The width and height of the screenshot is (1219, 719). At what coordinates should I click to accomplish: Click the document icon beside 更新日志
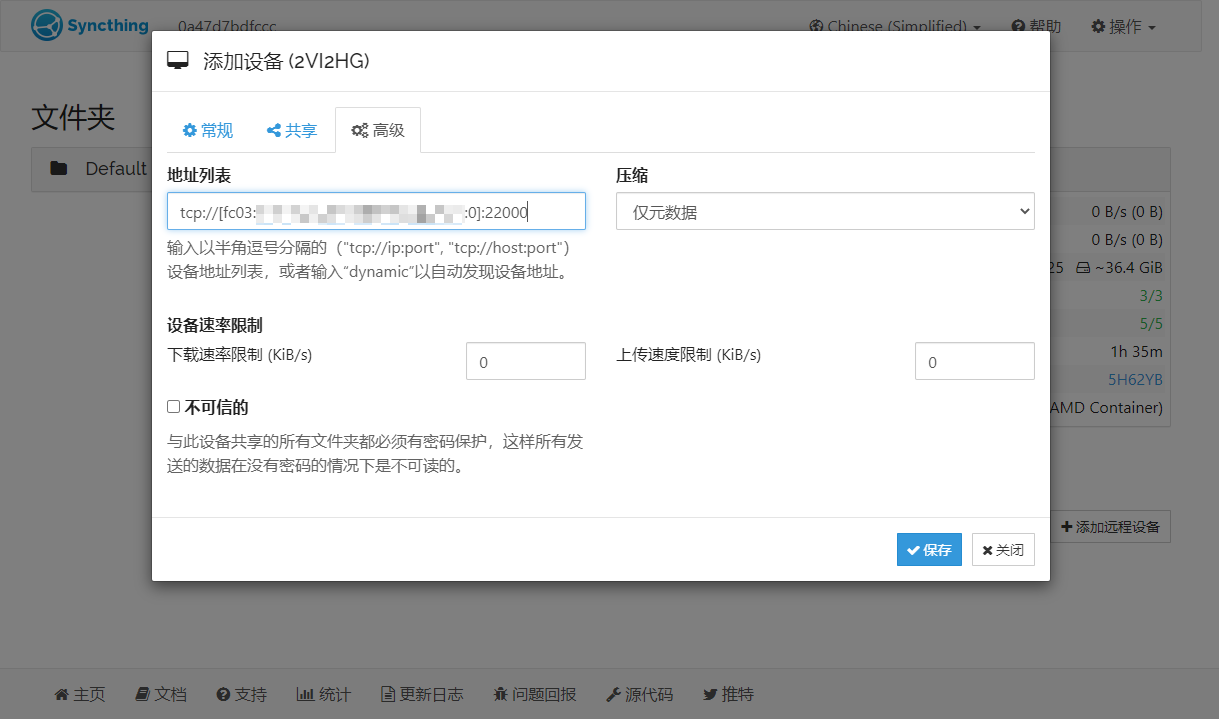388,694
